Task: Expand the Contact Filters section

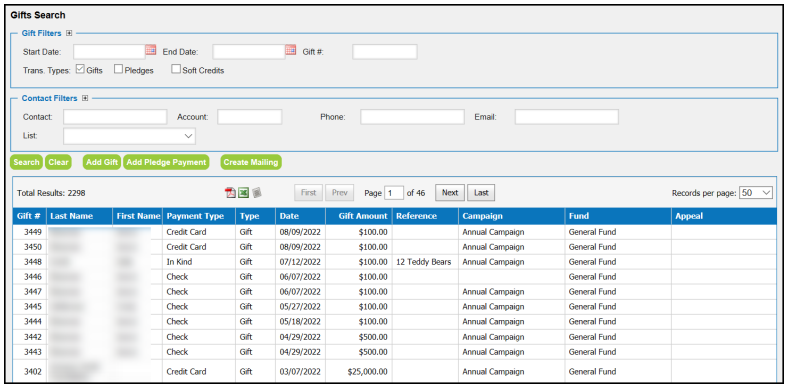Action: click(x=85, y=99)
